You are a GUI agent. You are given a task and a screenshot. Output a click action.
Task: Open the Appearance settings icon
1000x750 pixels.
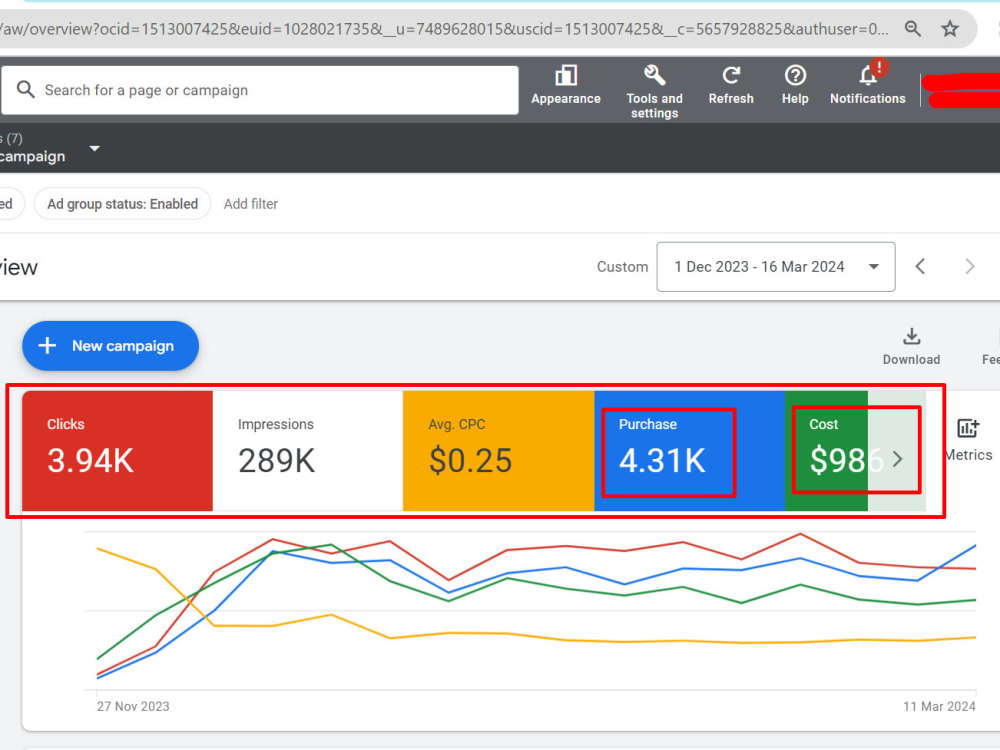tap(566, 76)
